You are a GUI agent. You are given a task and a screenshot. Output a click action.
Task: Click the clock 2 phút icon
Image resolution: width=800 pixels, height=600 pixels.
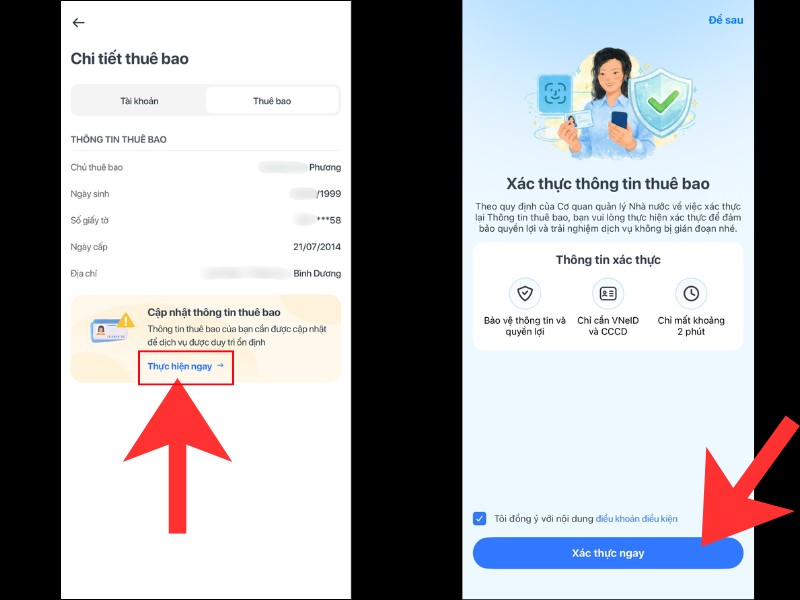[691, 293]
